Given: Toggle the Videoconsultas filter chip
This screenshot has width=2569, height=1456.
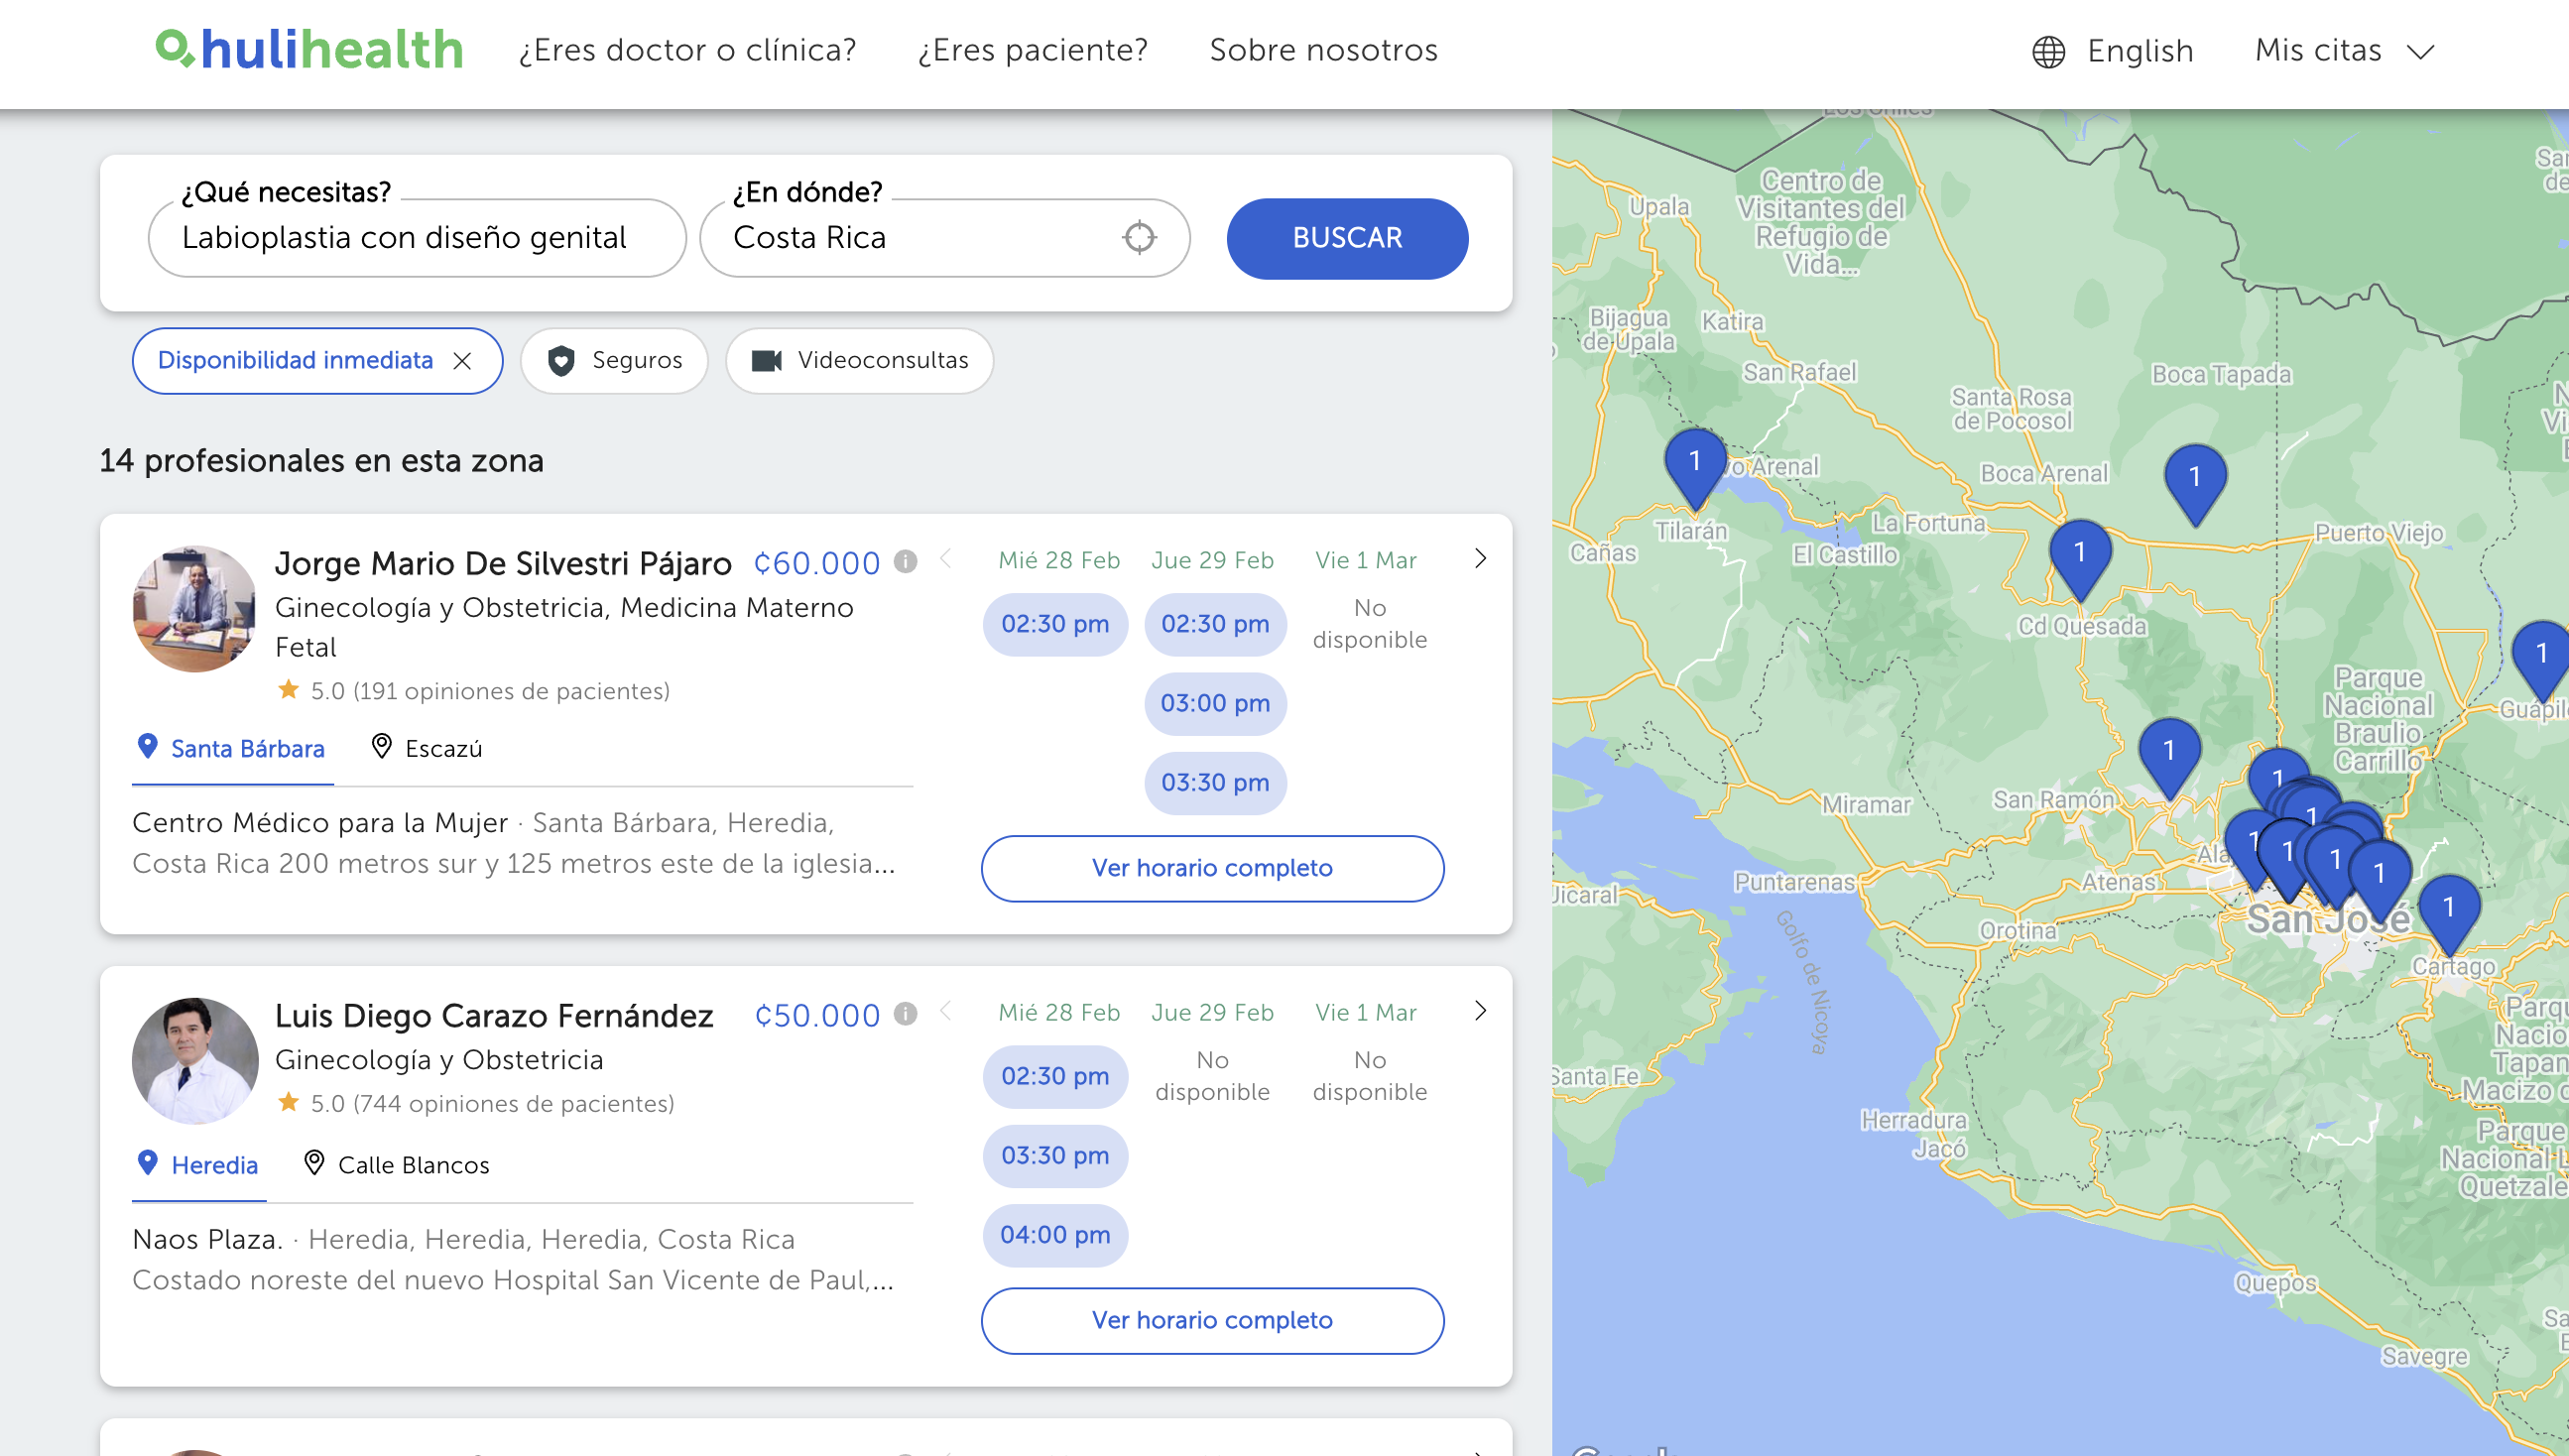Looking at the screenshot, I should click(x=859, y=361).
